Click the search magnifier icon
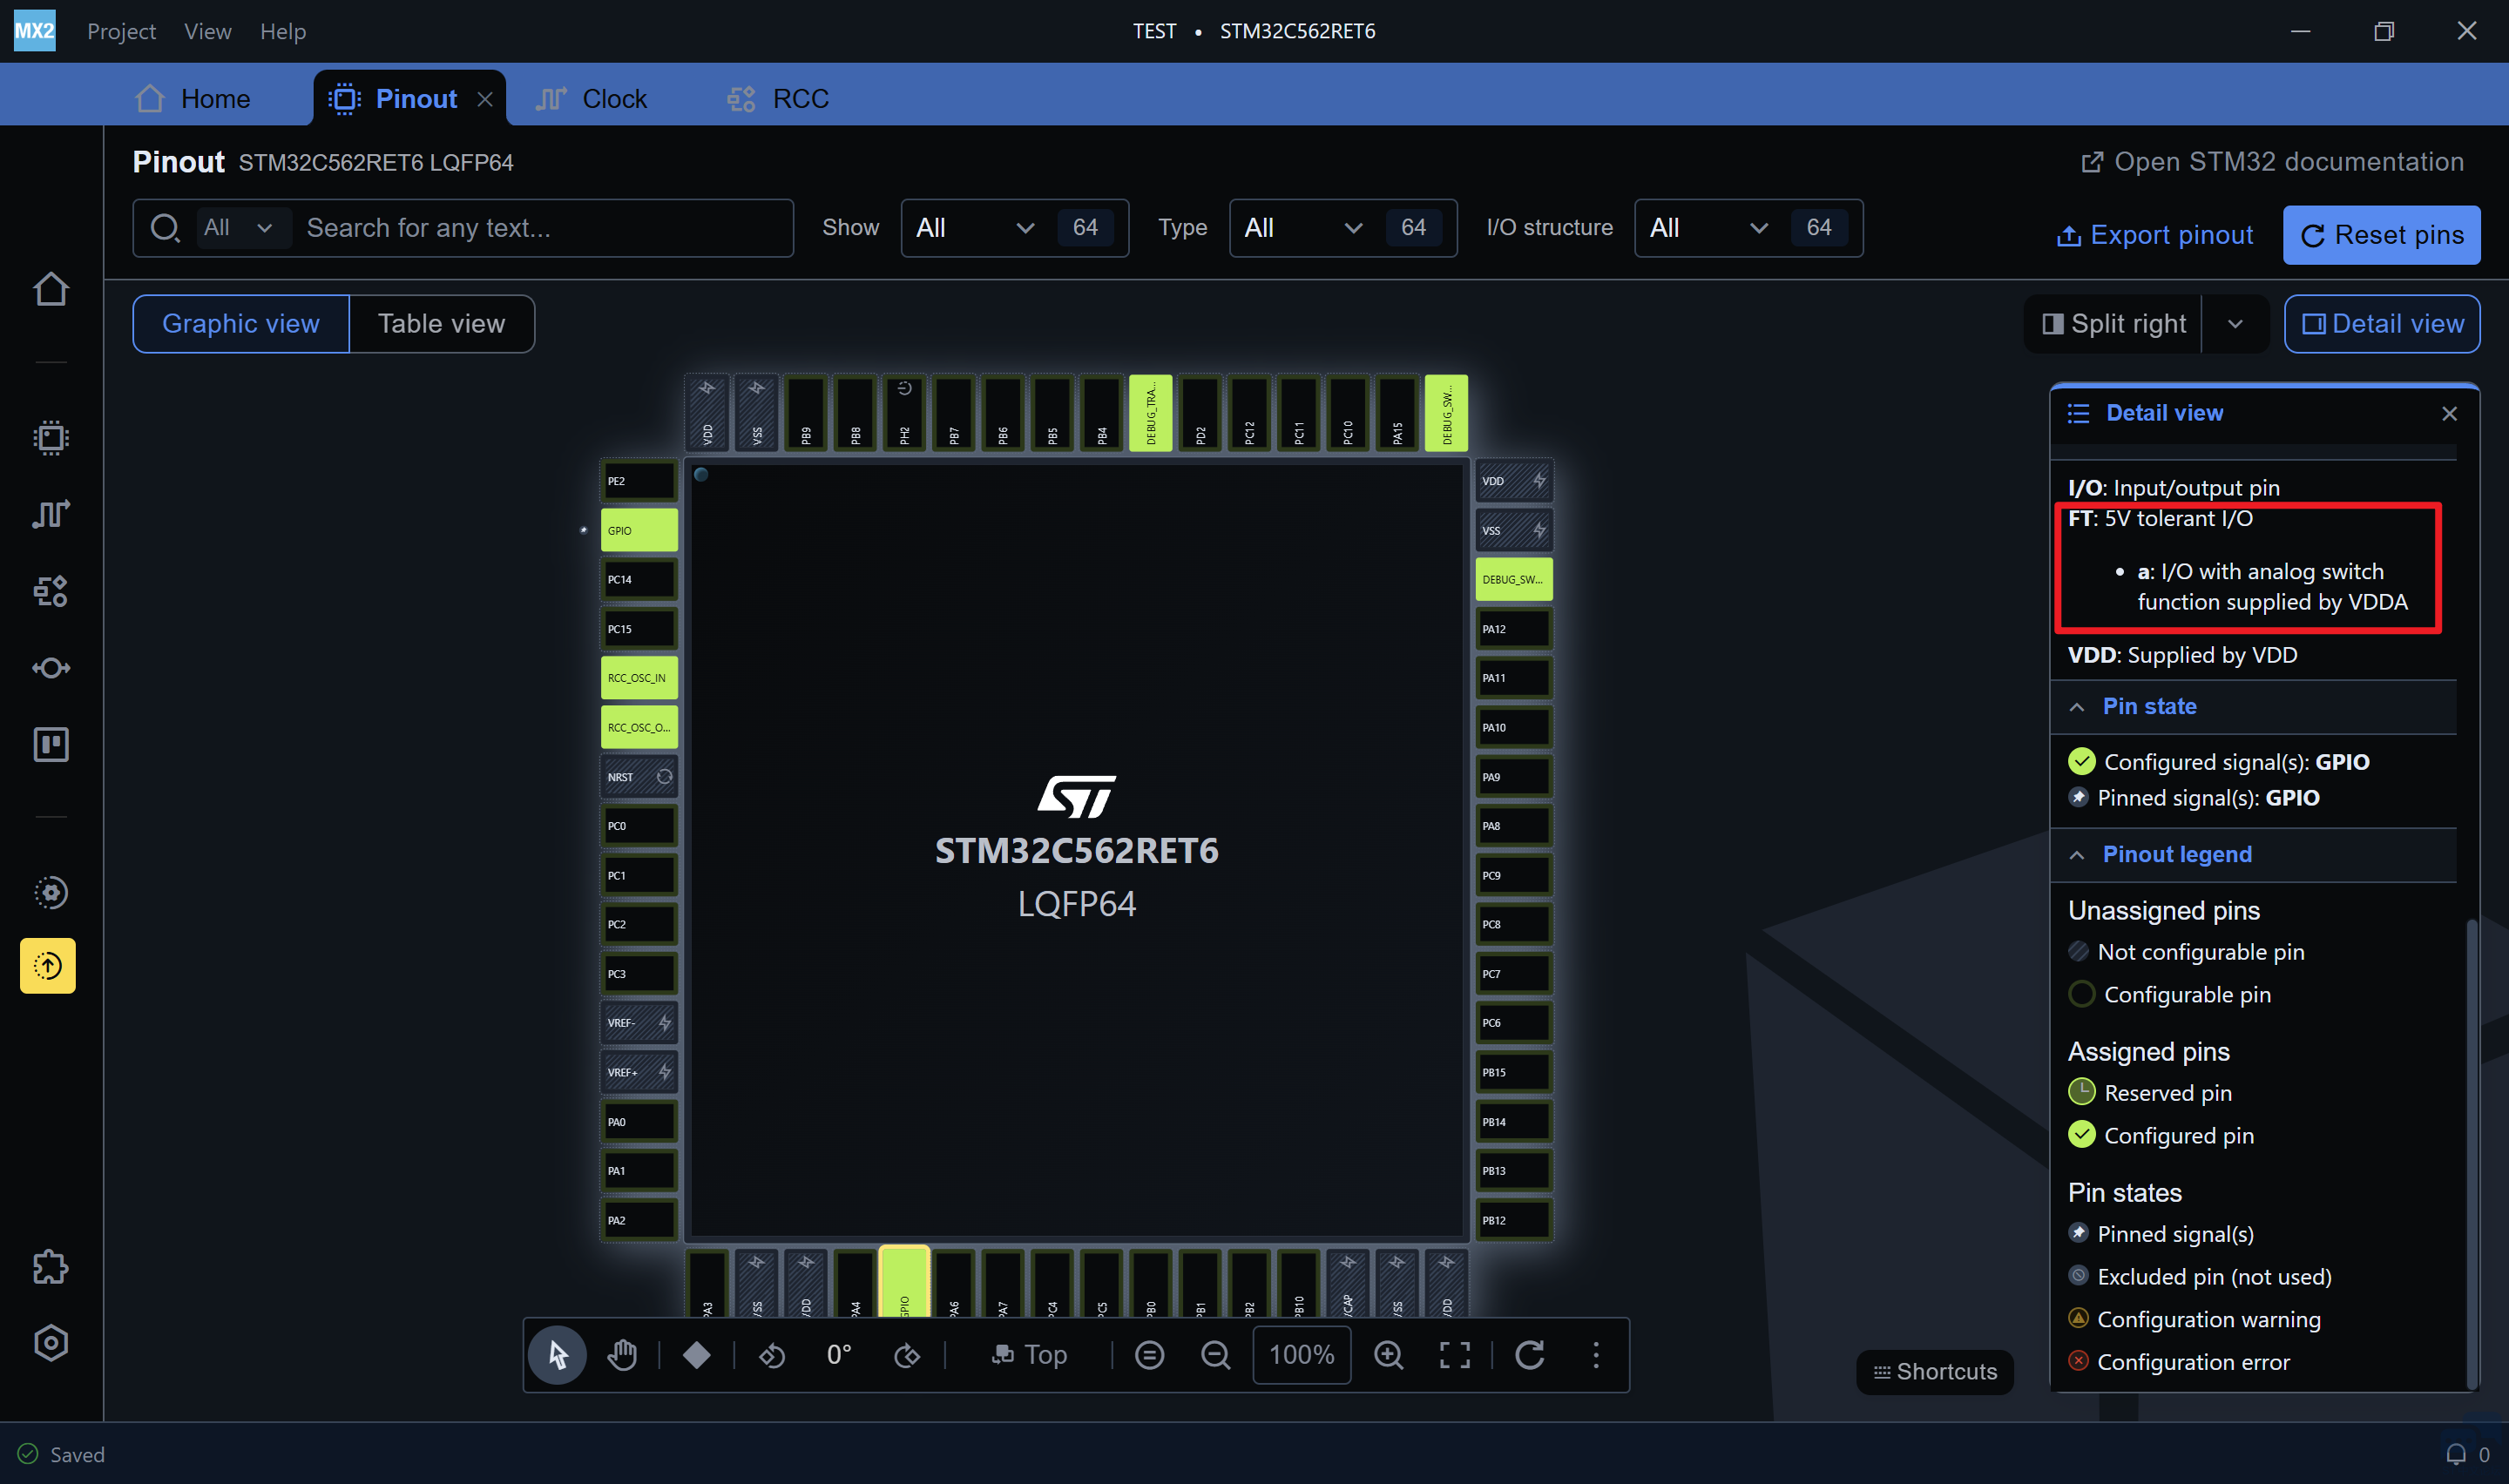2509x1484 pixels. click(x=165, y=228)
